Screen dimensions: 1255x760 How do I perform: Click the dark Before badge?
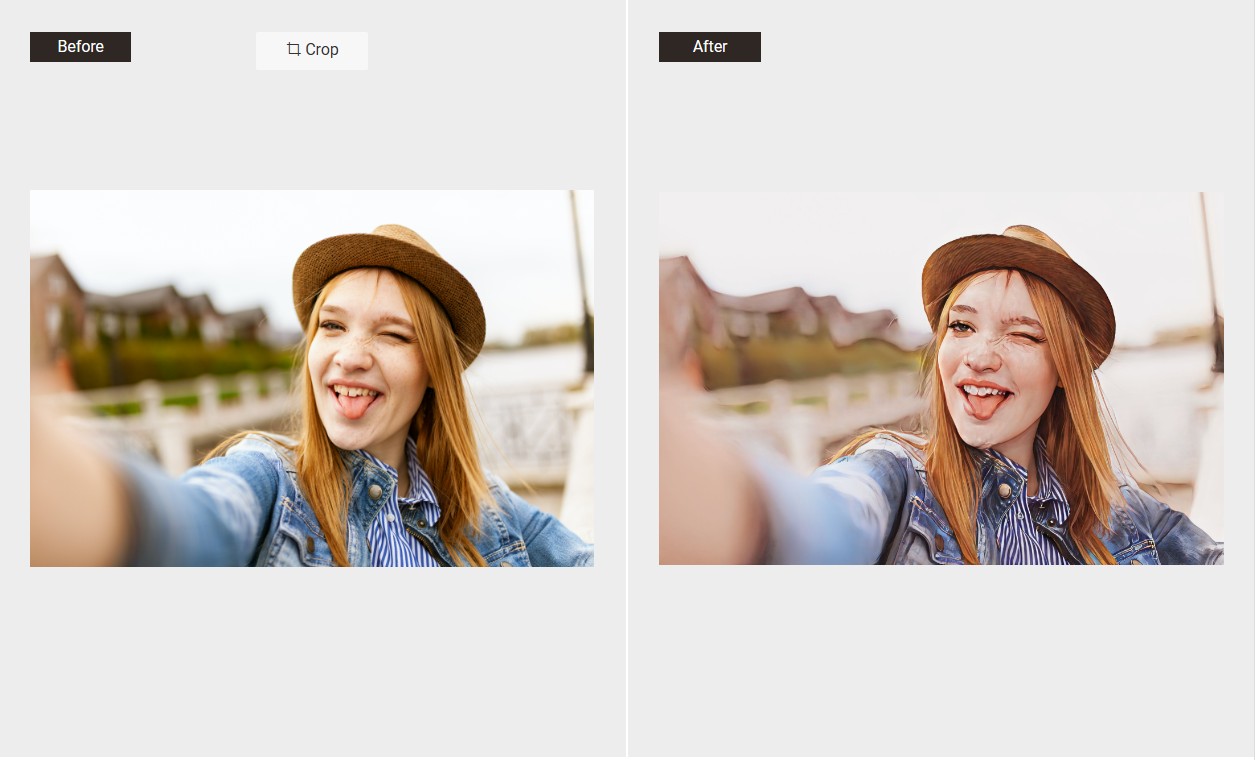point(80,46)
